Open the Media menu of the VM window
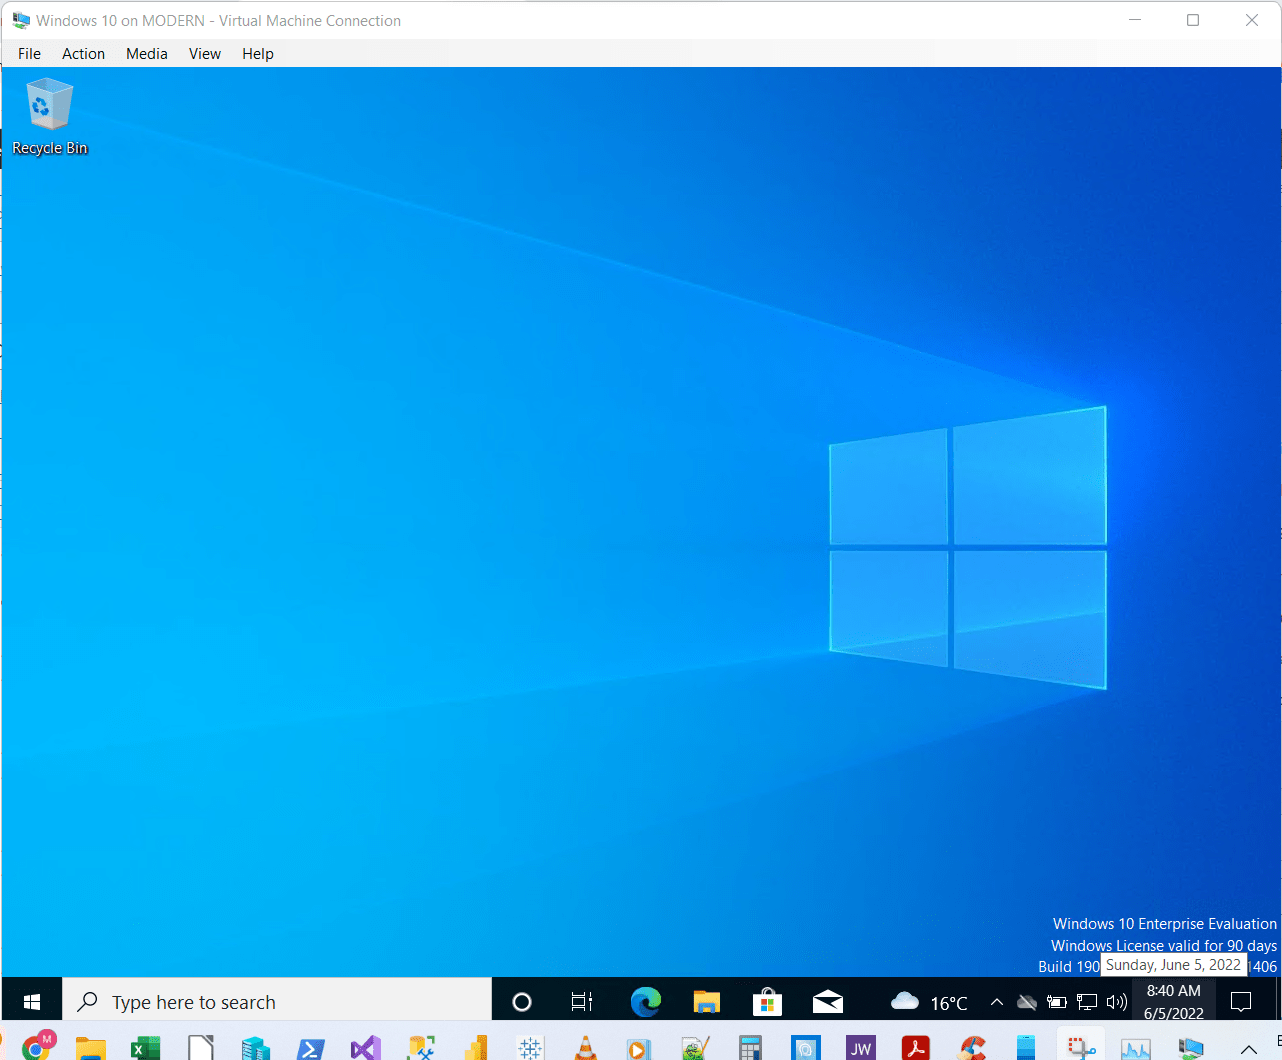This screenshot has height=1060, width=1282. pos(146,53)
